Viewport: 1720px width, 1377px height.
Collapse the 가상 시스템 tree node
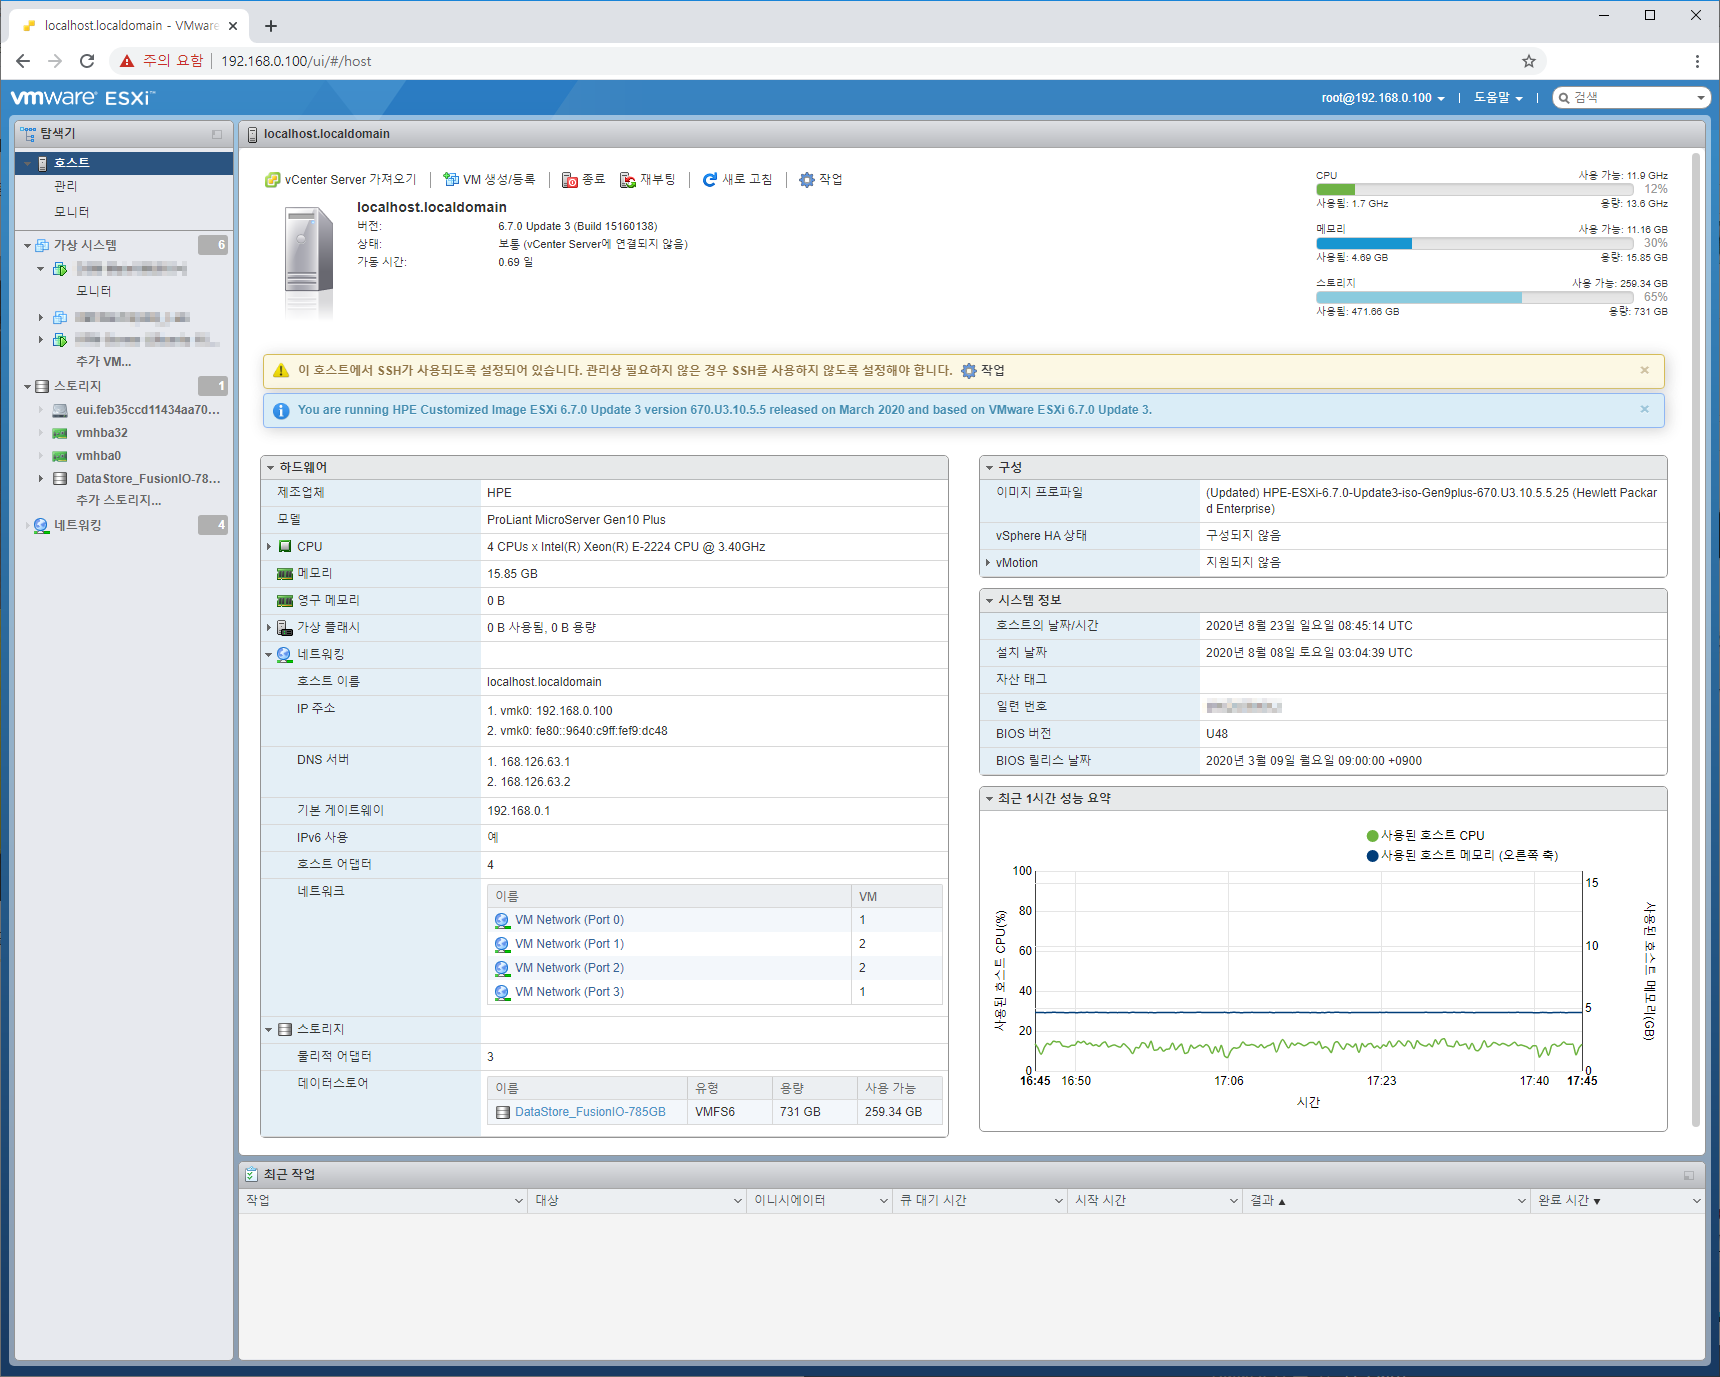[x=27, y=245]
